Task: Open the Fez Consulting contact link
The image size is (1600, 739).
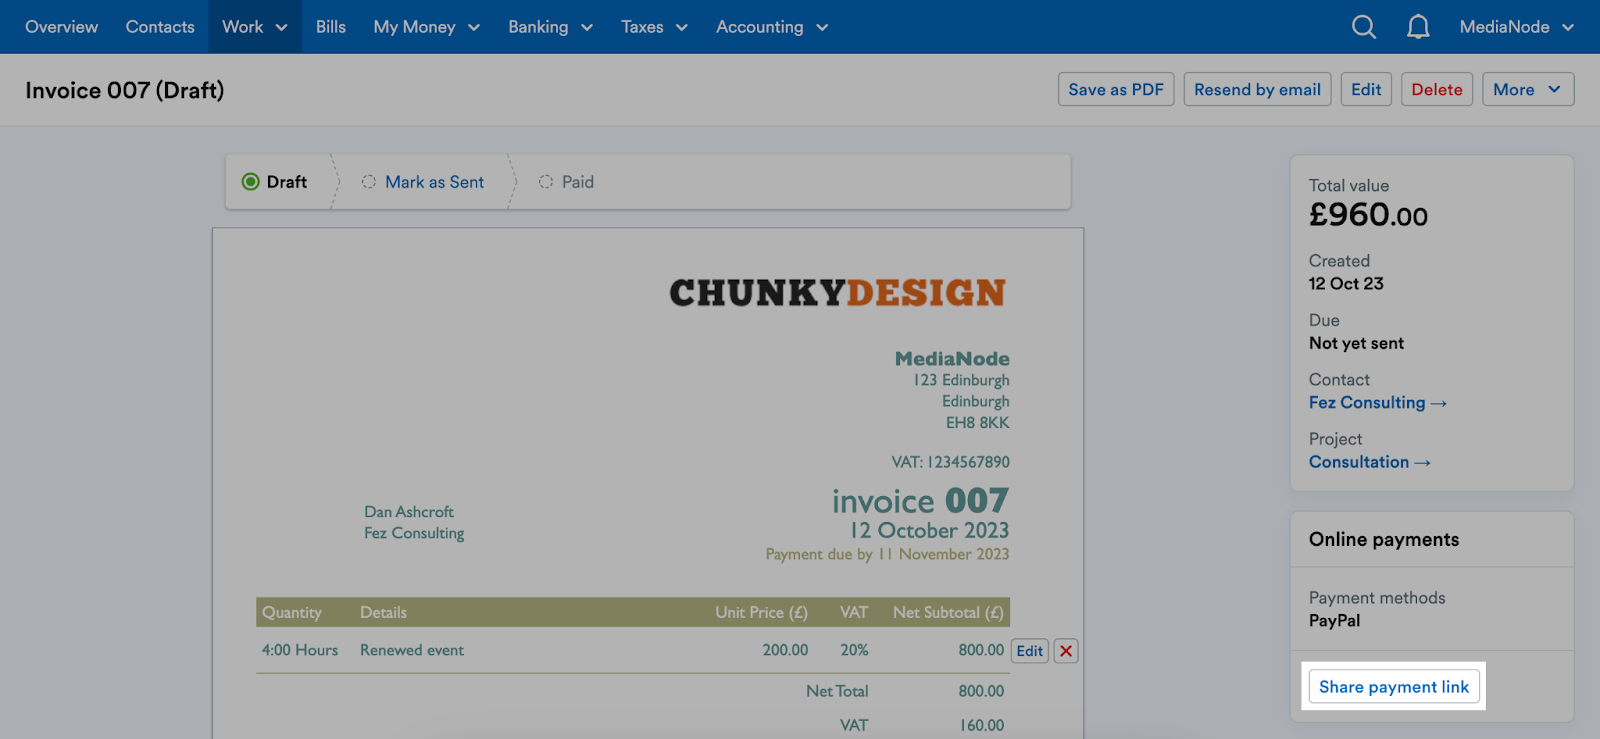Action: (1378, 402)
